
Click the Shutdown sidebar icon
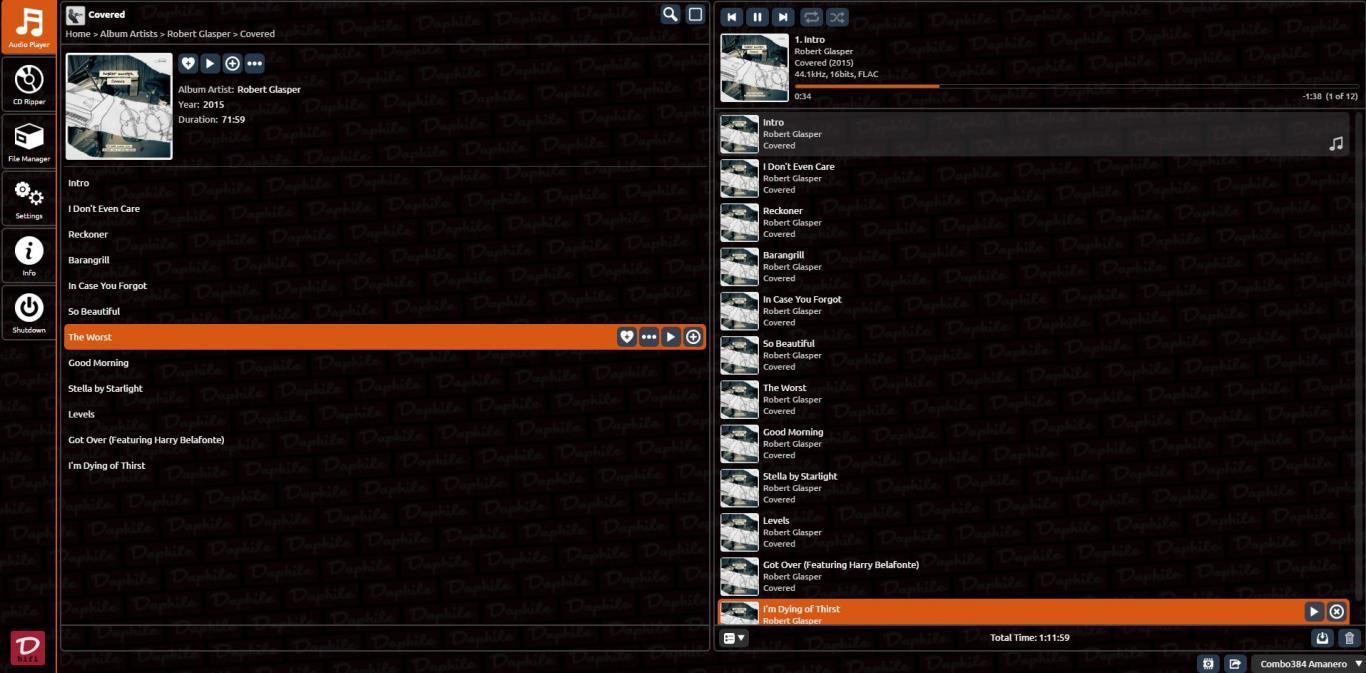tap(29, 312)
